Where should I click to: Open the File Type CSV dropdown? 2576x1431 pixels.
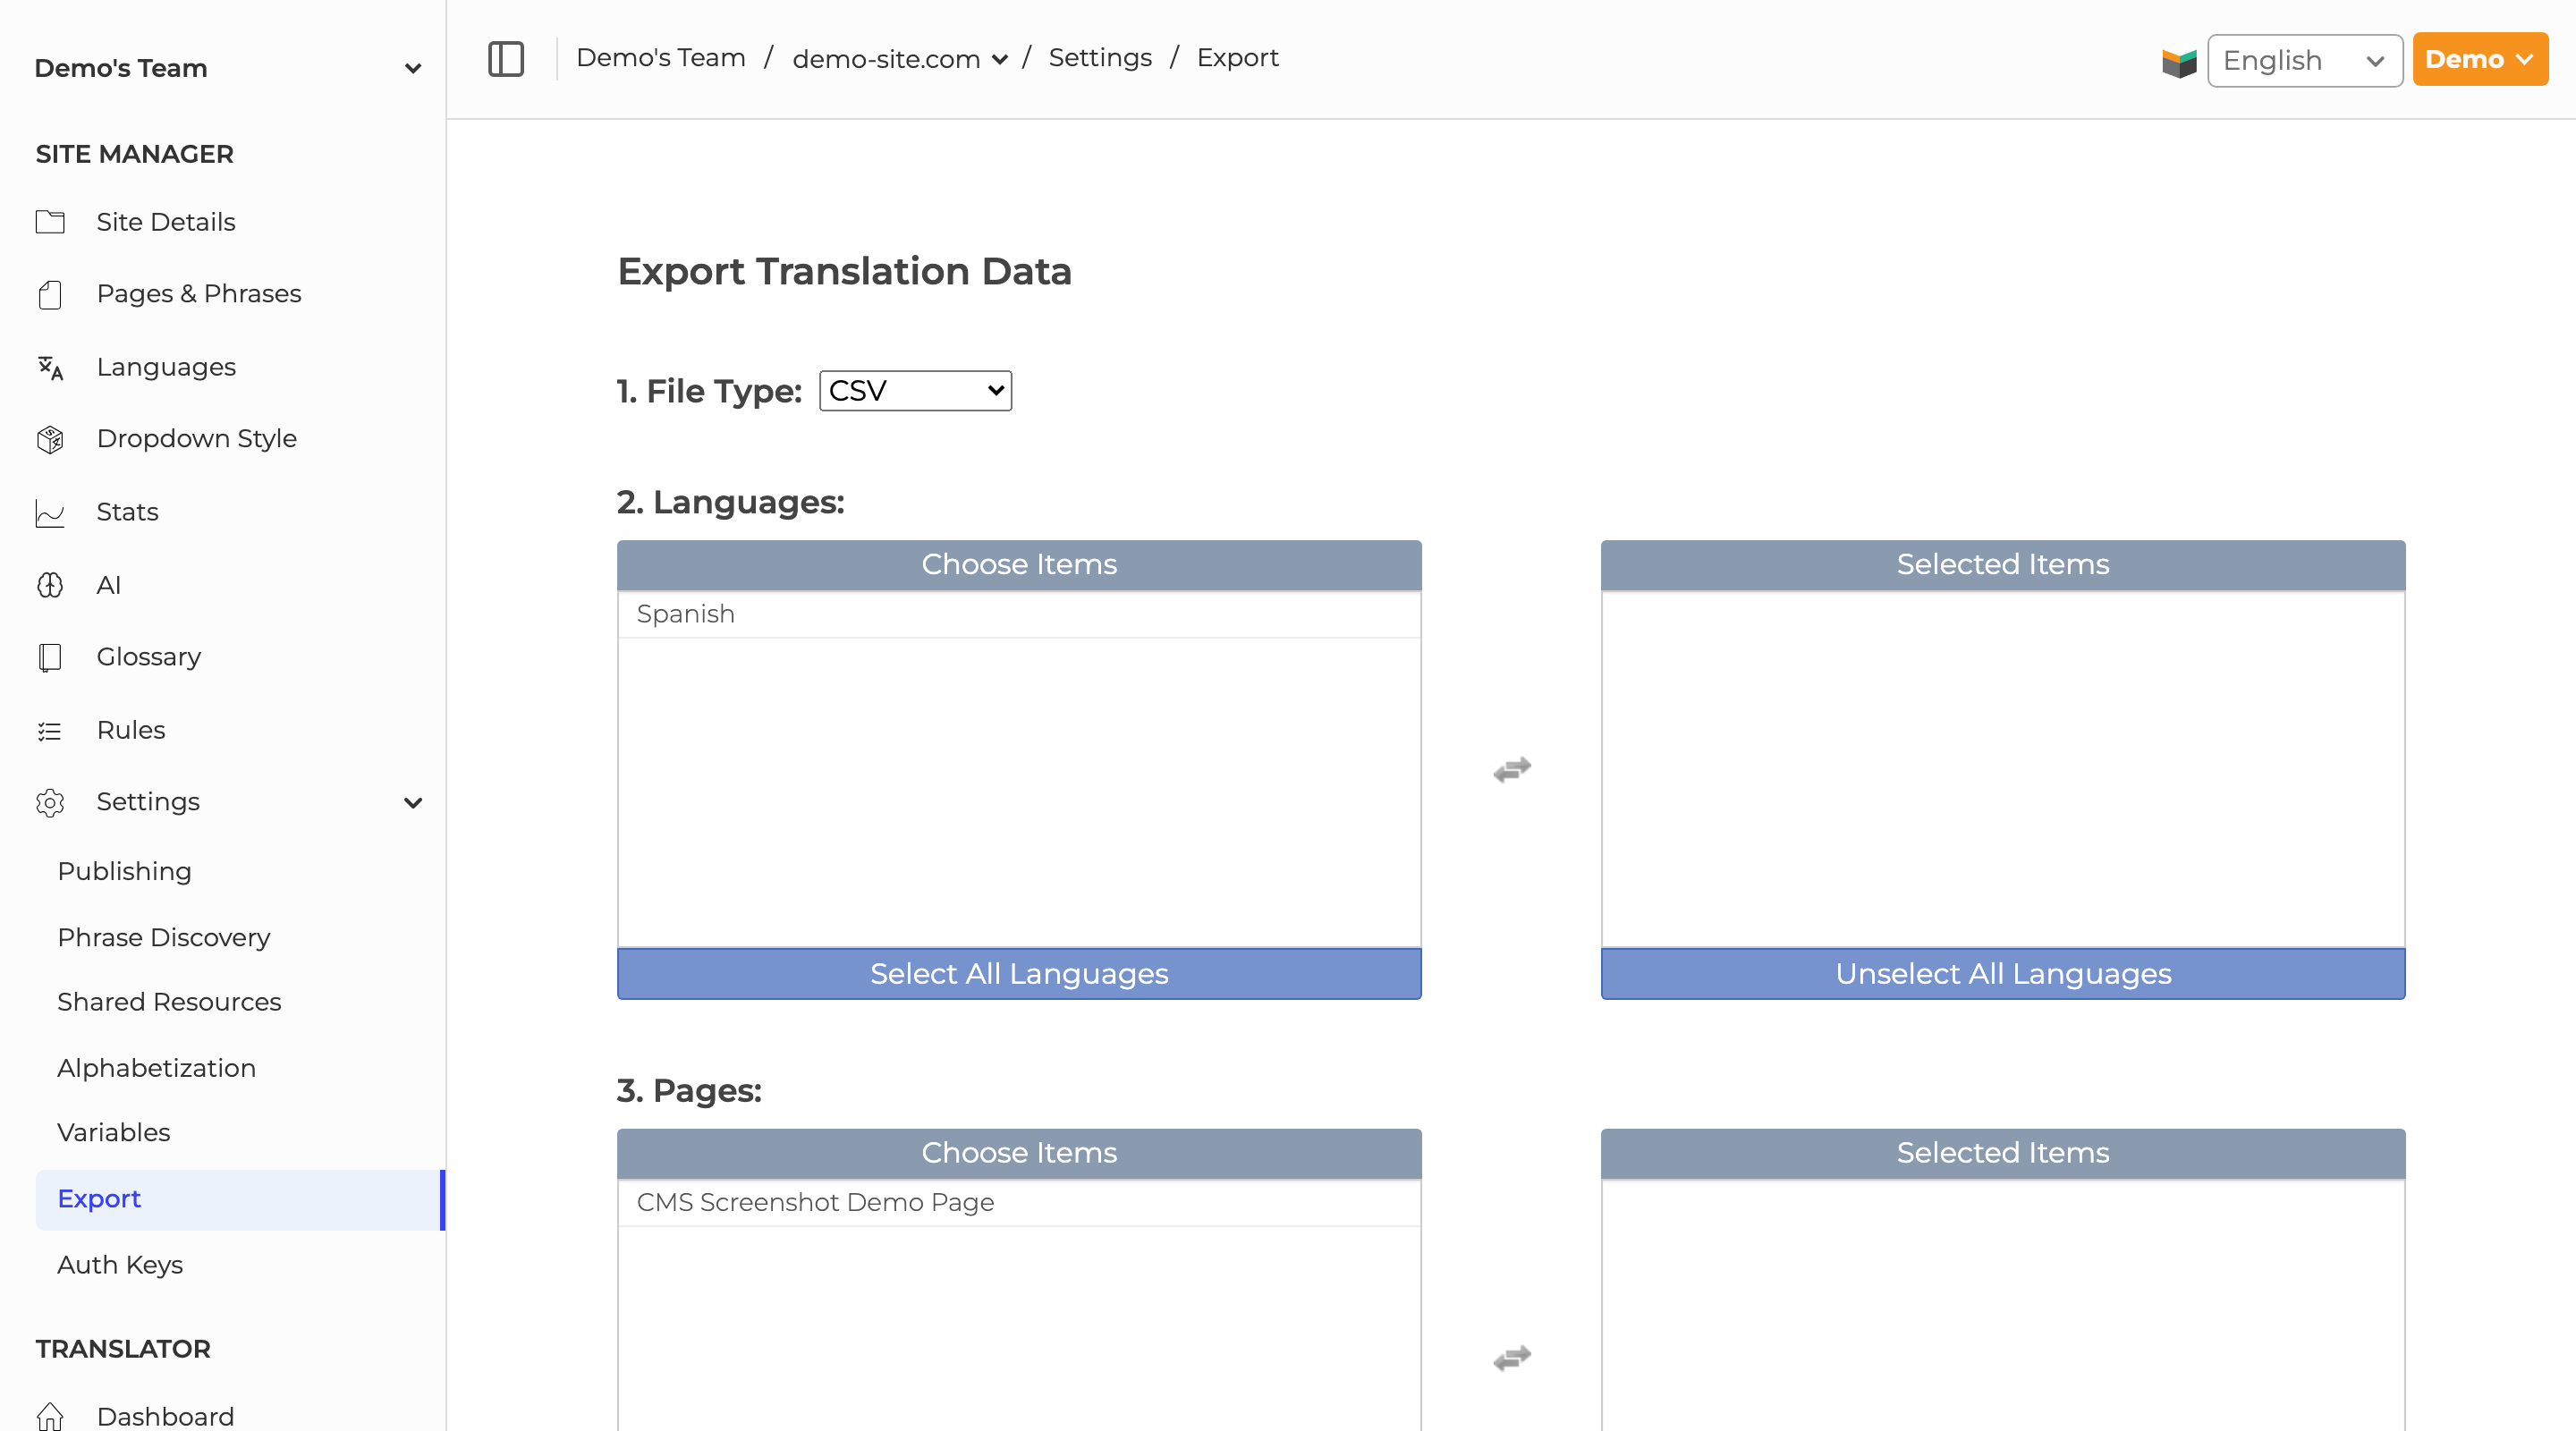[x=915, y=390]
